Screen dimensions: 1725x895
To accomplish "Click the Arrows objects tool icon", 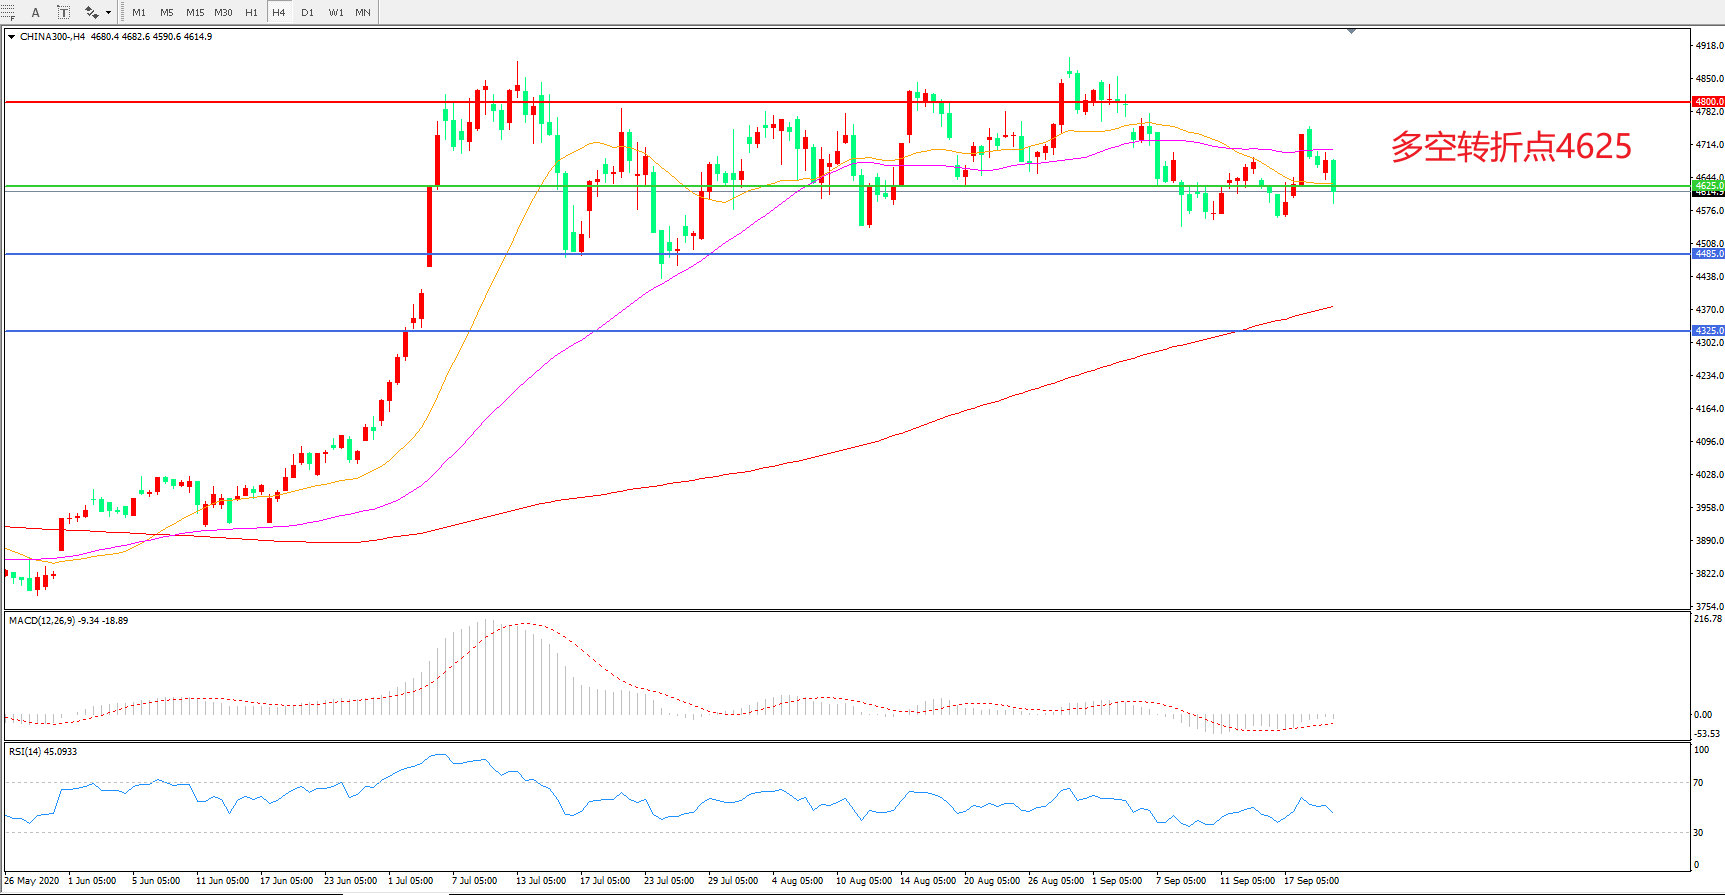I will [91, 13].
